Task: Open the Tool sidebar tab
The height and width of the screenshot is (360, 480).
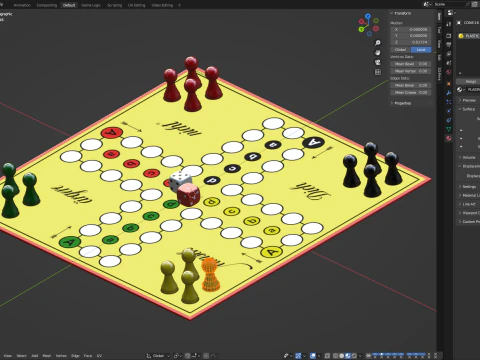Action: pyautogui.click(x=439, y=30)
